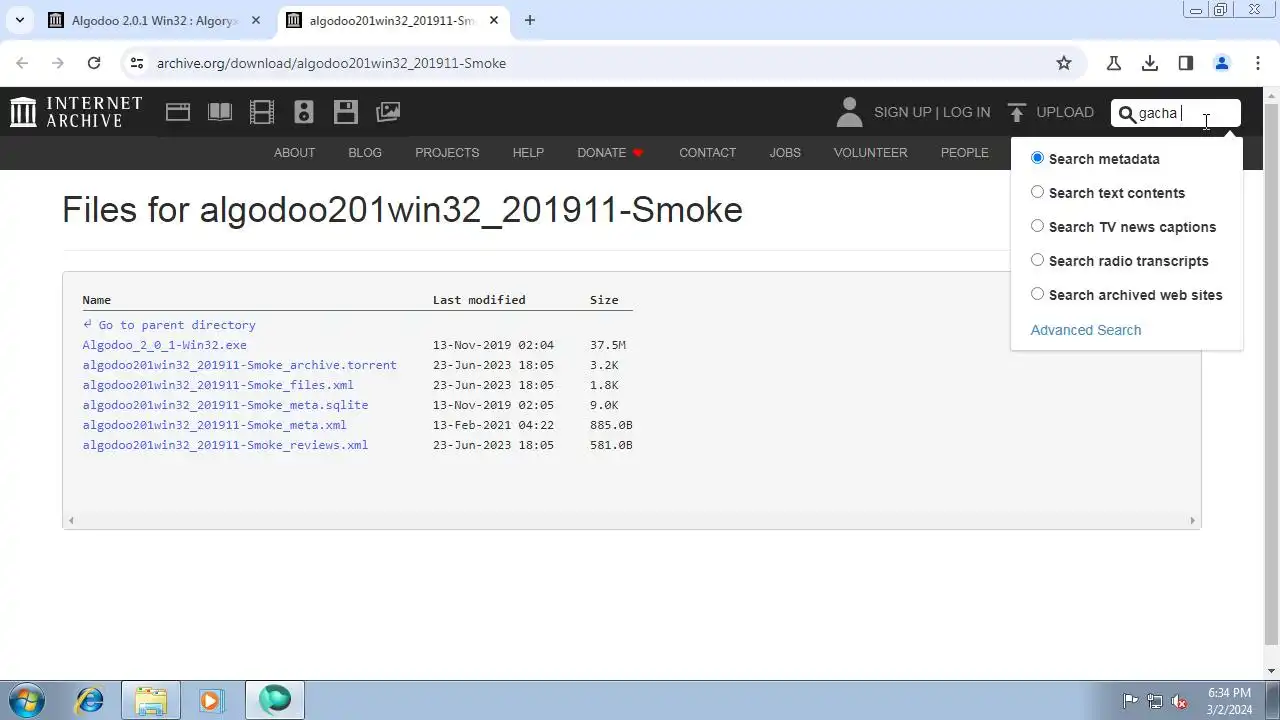The width and height of the screenshot is (1280, 720).
Task: Open the JOBS menu item
Action: 785,153
